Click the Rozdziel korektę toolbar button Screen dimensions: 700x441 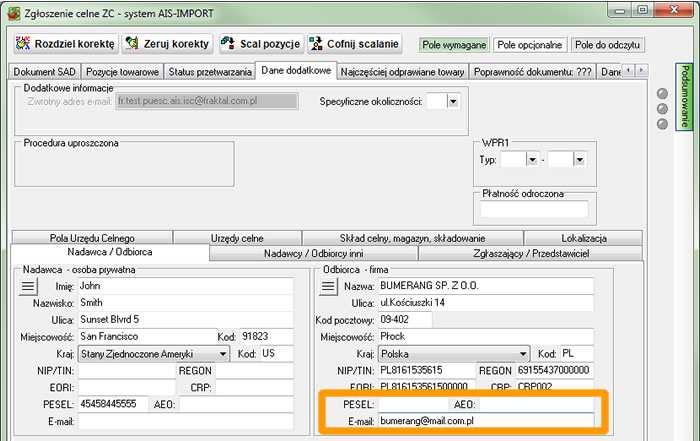pyautogui.click(x=66, y=44)
